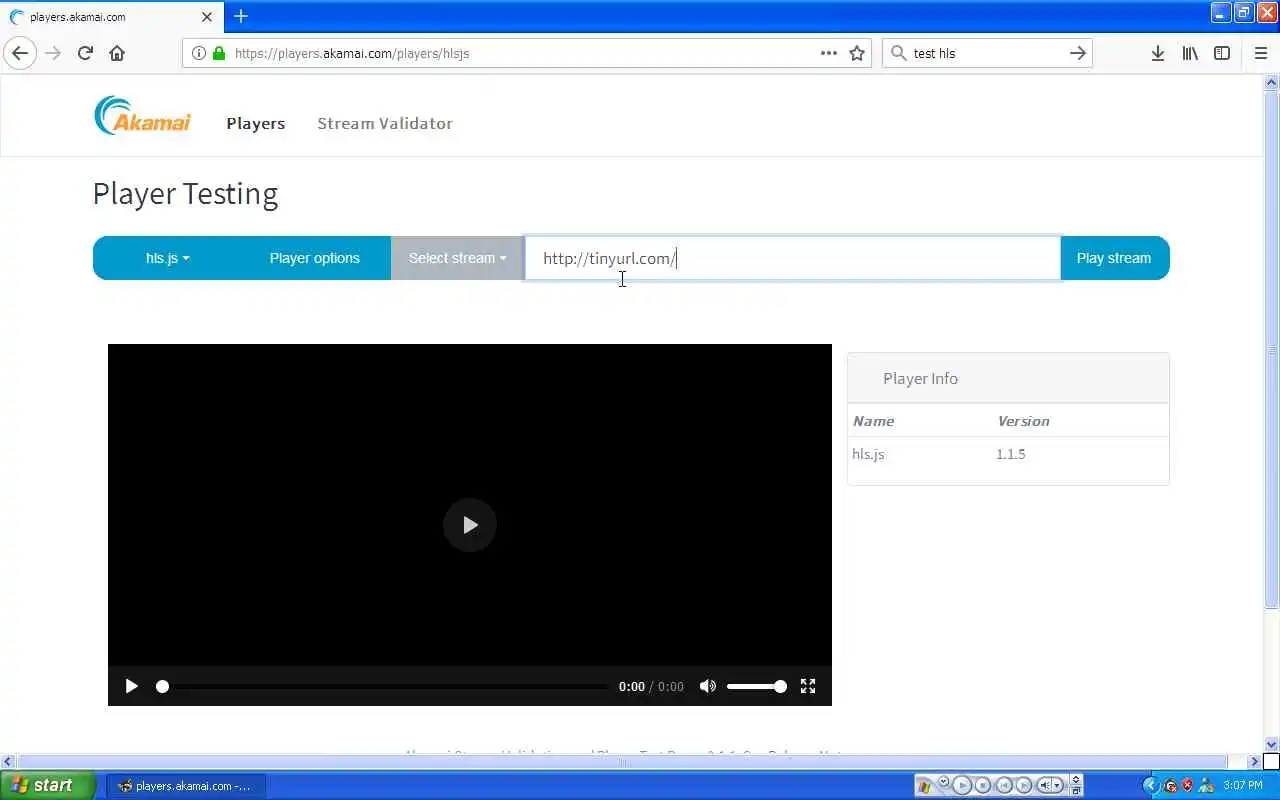1280x800 pixels.
Task: Show site information for the page
Action: [198, 53]
